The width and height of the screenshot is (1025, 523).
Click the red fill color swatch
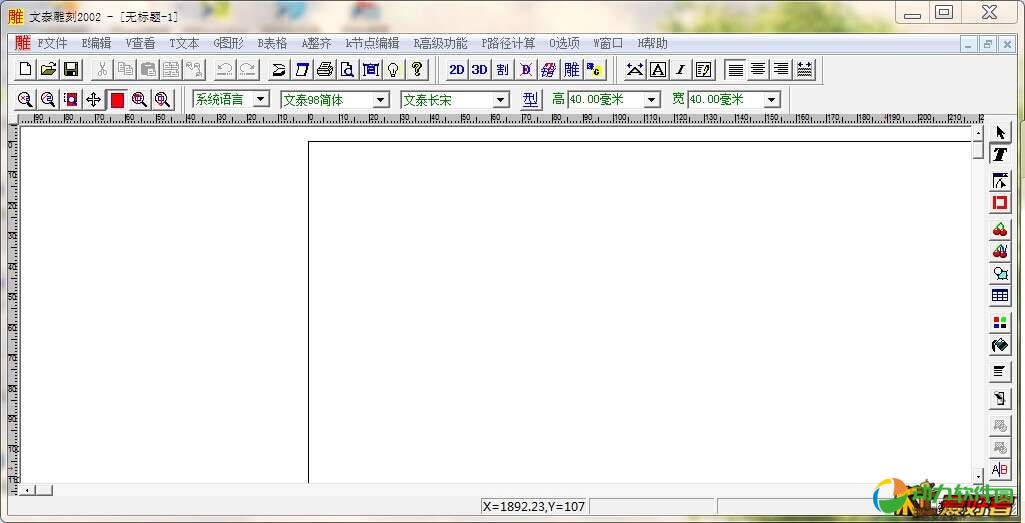point(117,100)
